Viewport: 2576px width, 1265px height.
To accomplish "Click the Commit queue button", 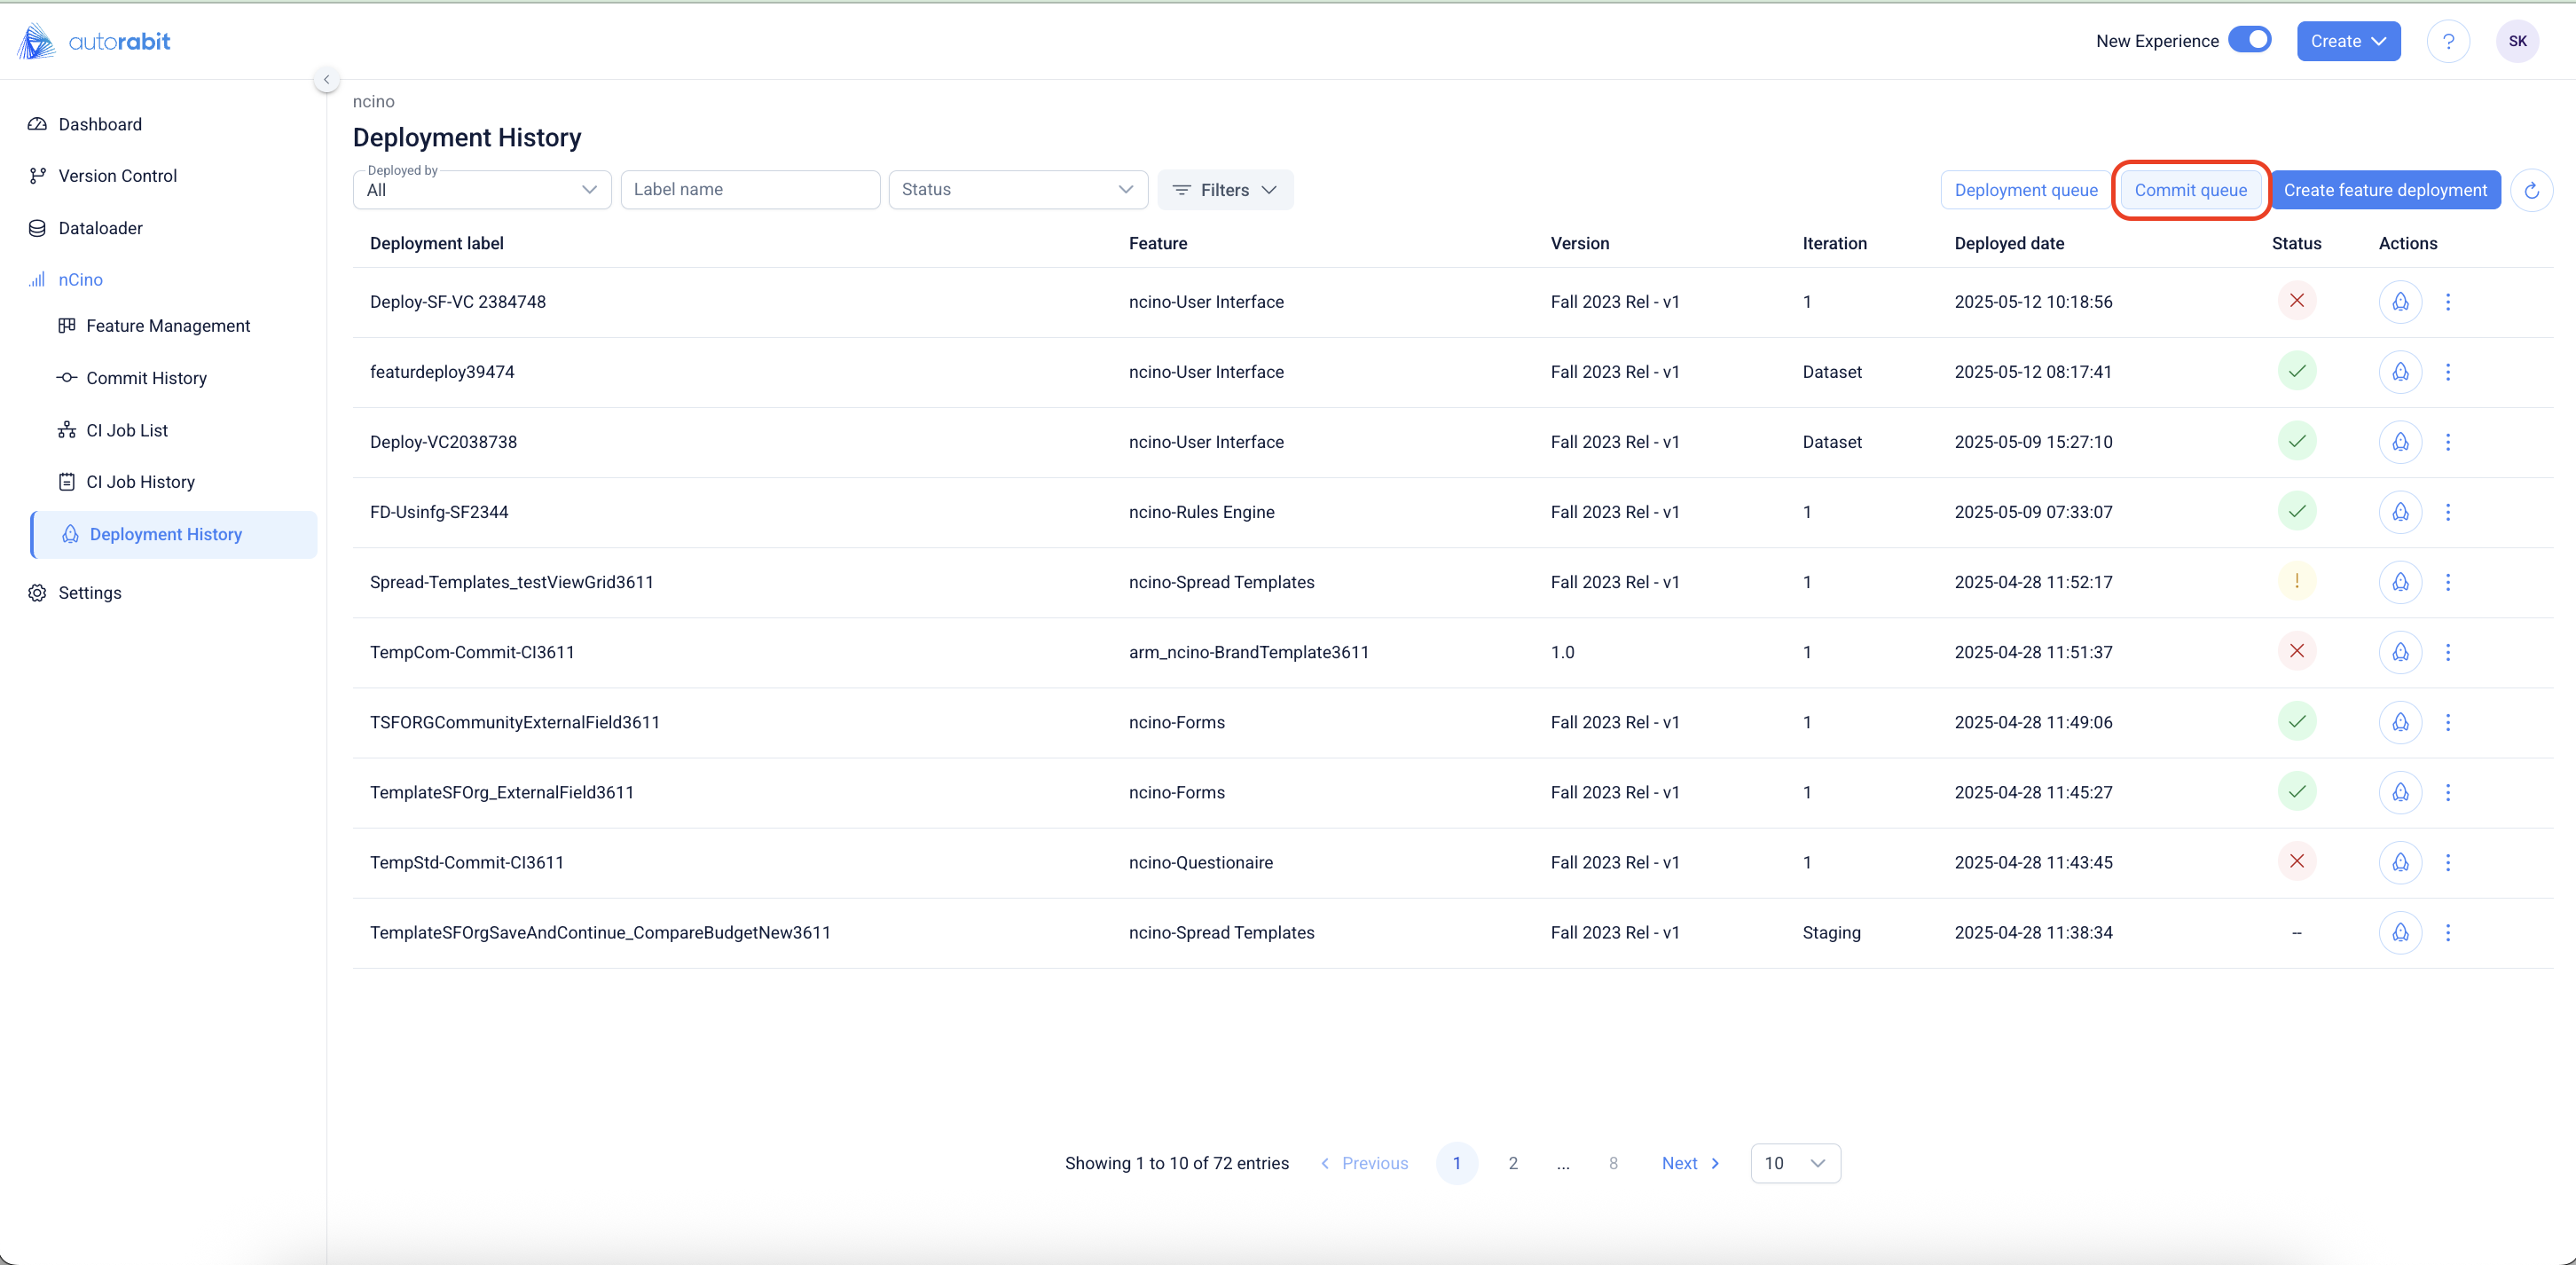I will pos(2190,190).
